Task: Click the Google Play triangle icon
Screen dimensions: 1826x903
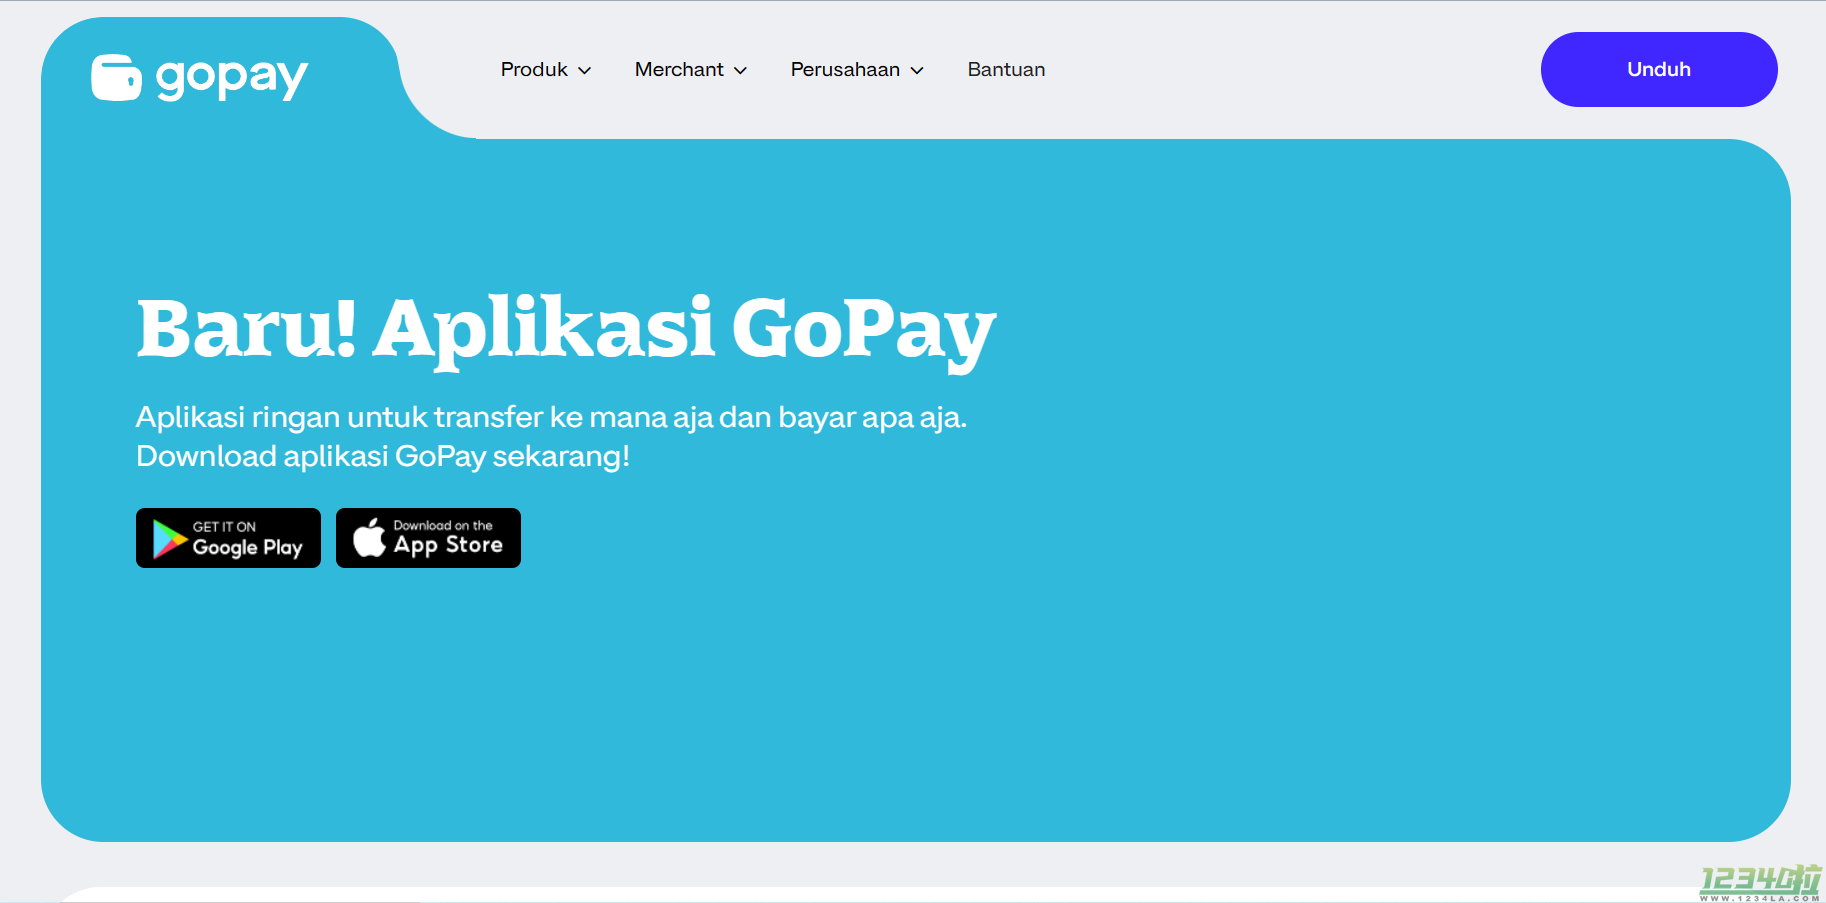Action: pyautogui.click(x=169, y=539)
